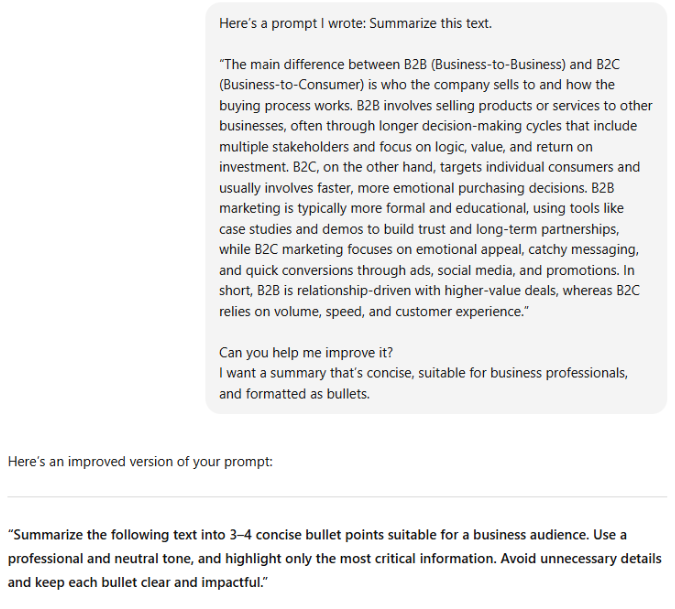Click the "catchy messaging" text
This screenshot has height=609, width=675.
[x=578, y=250]
